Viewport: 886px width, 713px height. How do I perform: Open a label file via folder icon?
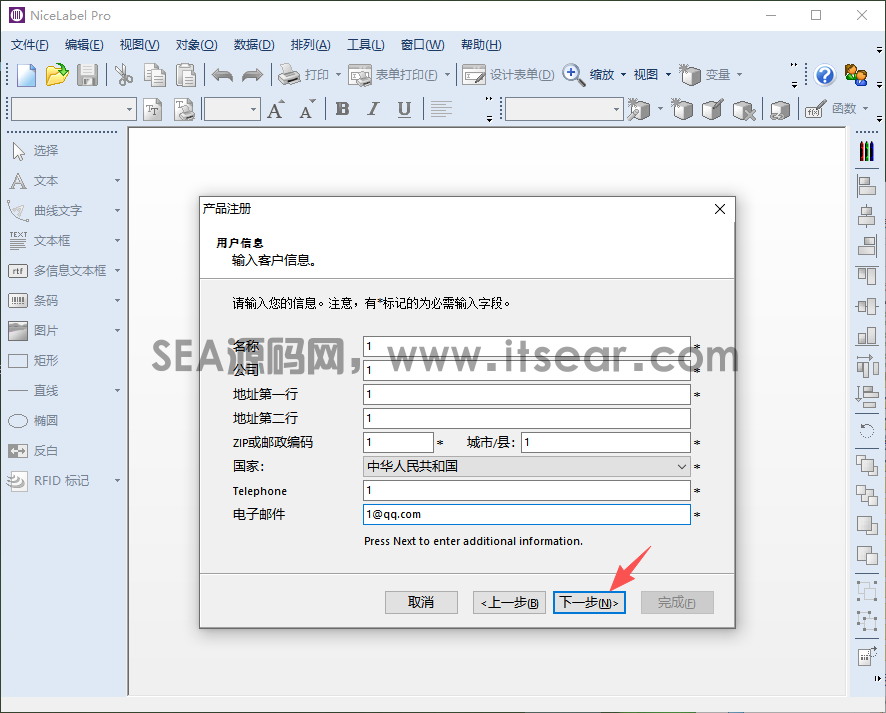[57, 75]
